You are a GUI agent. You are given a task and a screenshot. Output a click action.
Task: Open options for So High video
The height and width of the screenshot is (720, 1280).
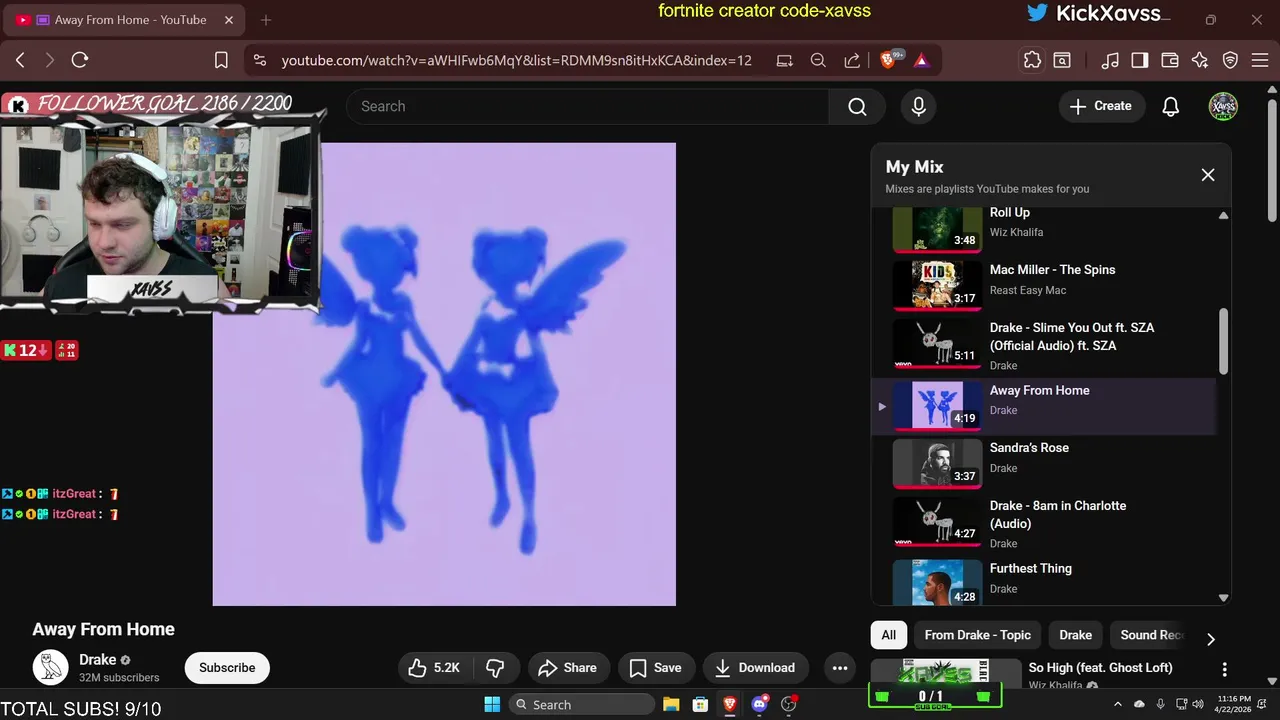tap(1224, 669)
